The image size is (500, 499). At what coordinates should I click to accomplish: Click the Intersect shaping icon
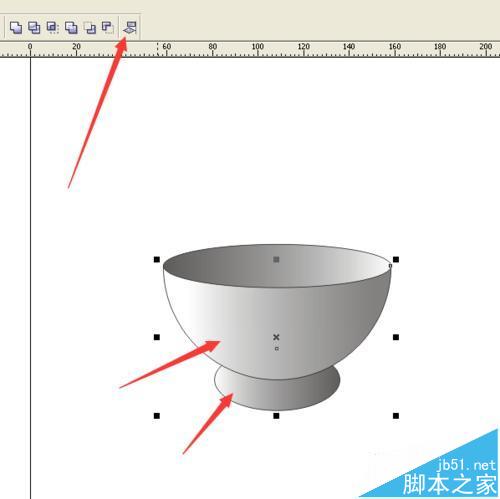pos(53,28)
